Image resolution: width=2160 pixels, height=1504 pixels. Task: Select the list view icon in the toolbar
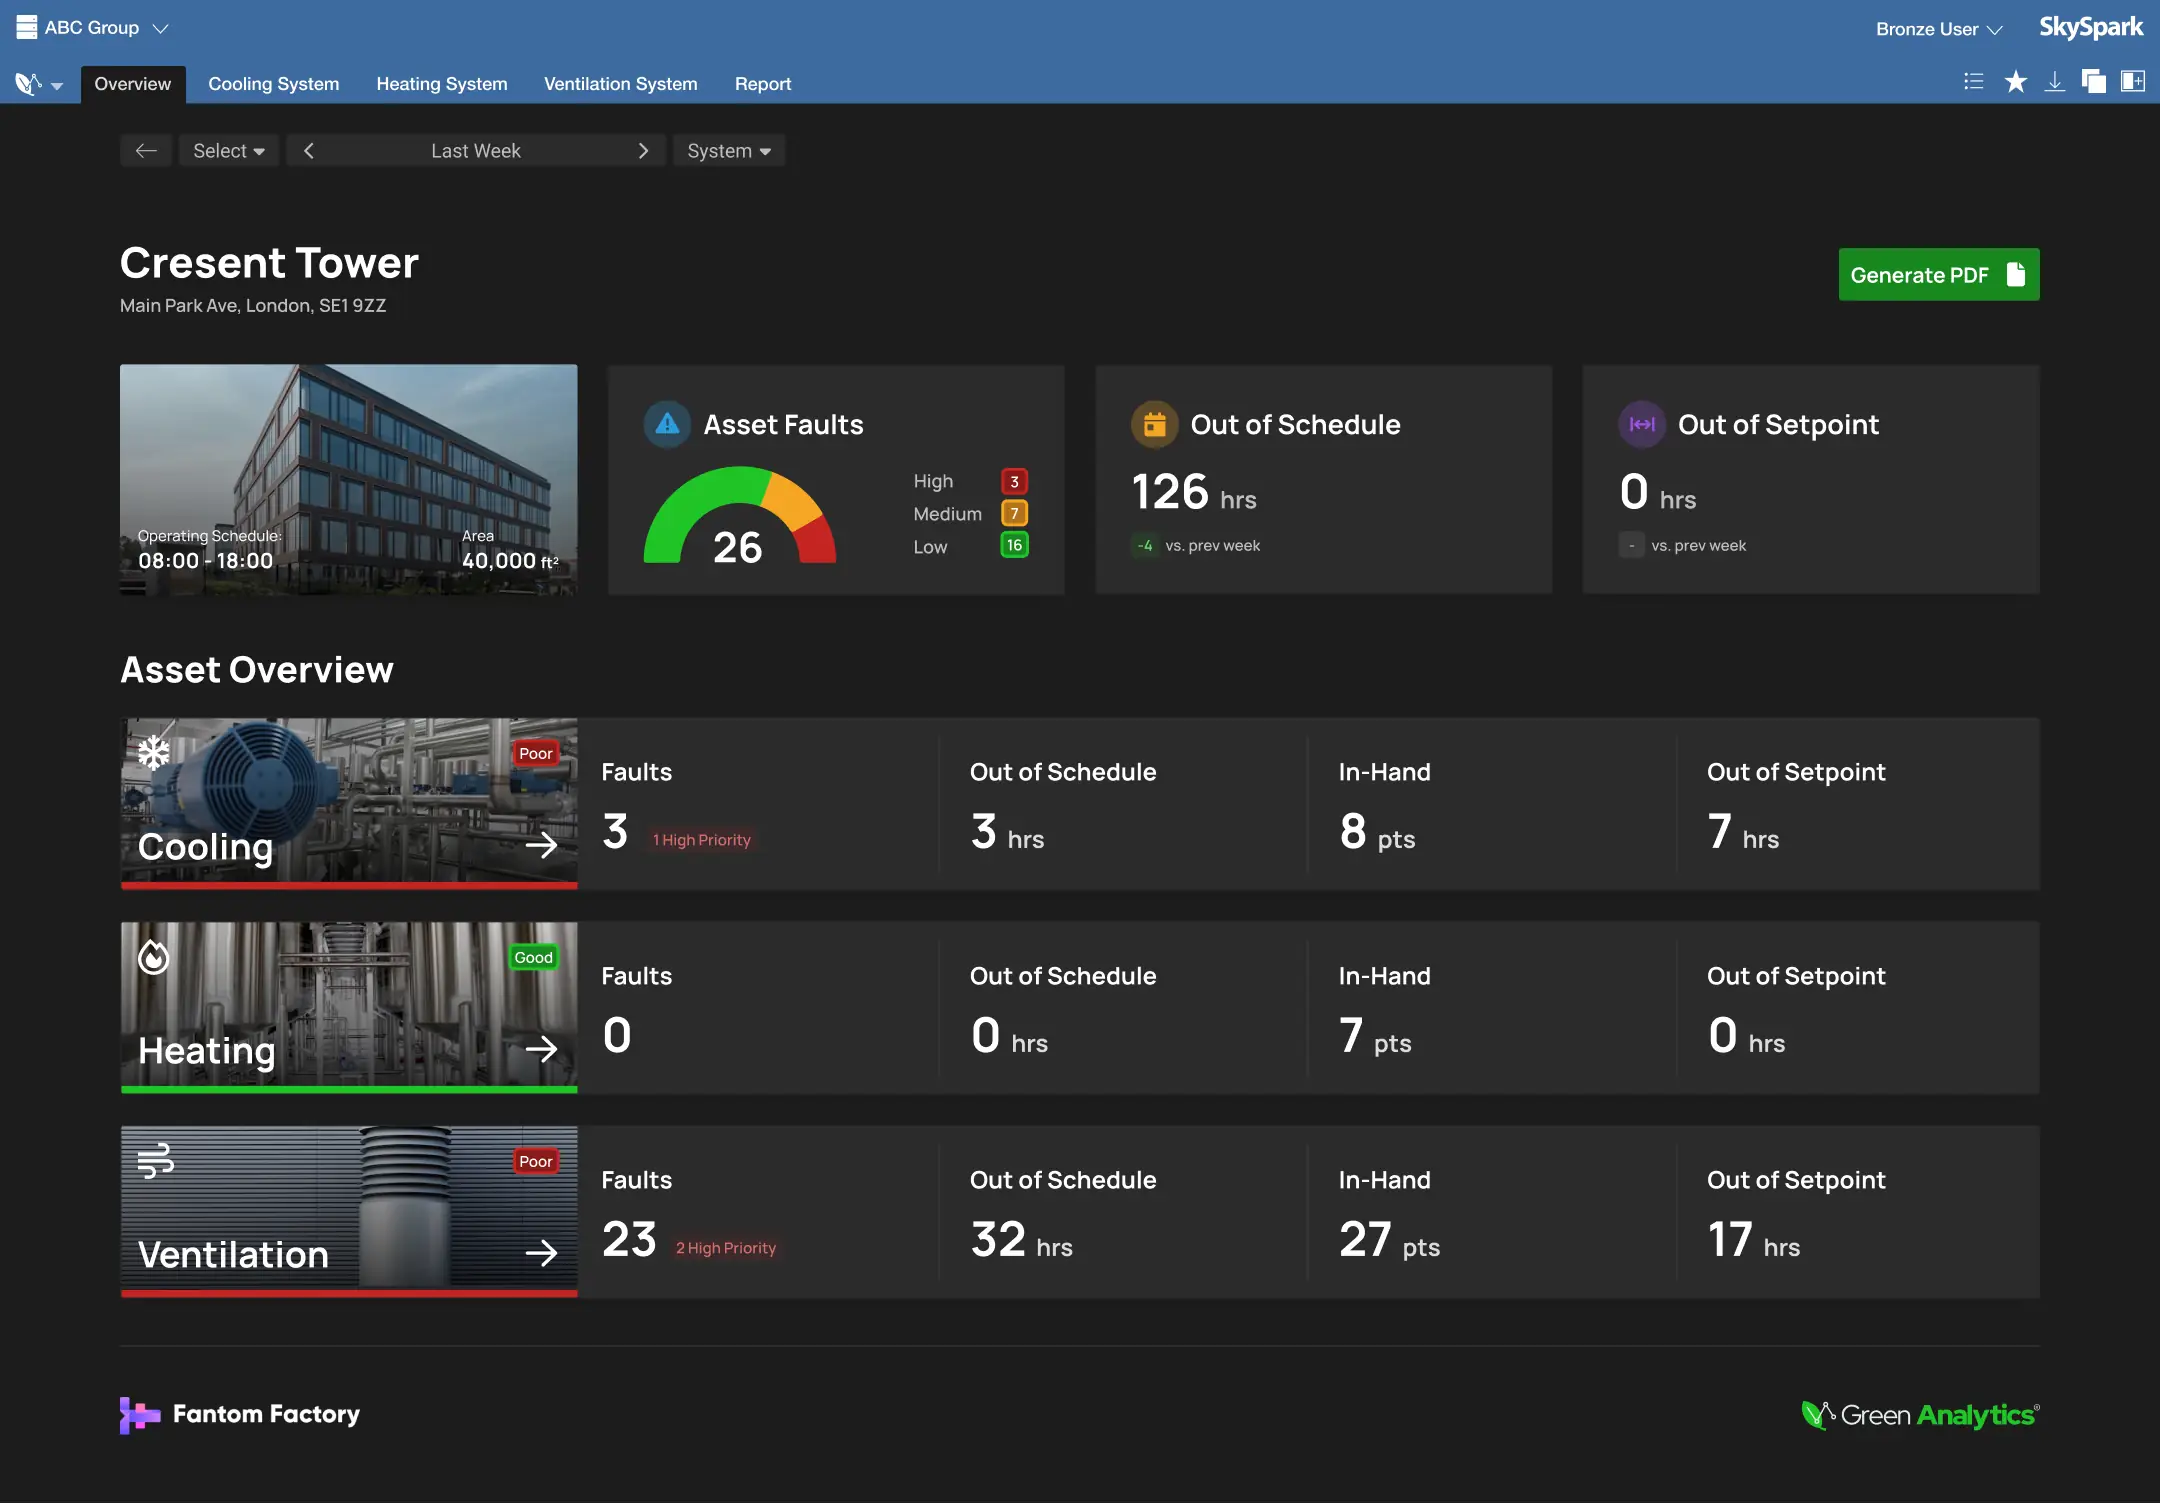pos(1975,81)
